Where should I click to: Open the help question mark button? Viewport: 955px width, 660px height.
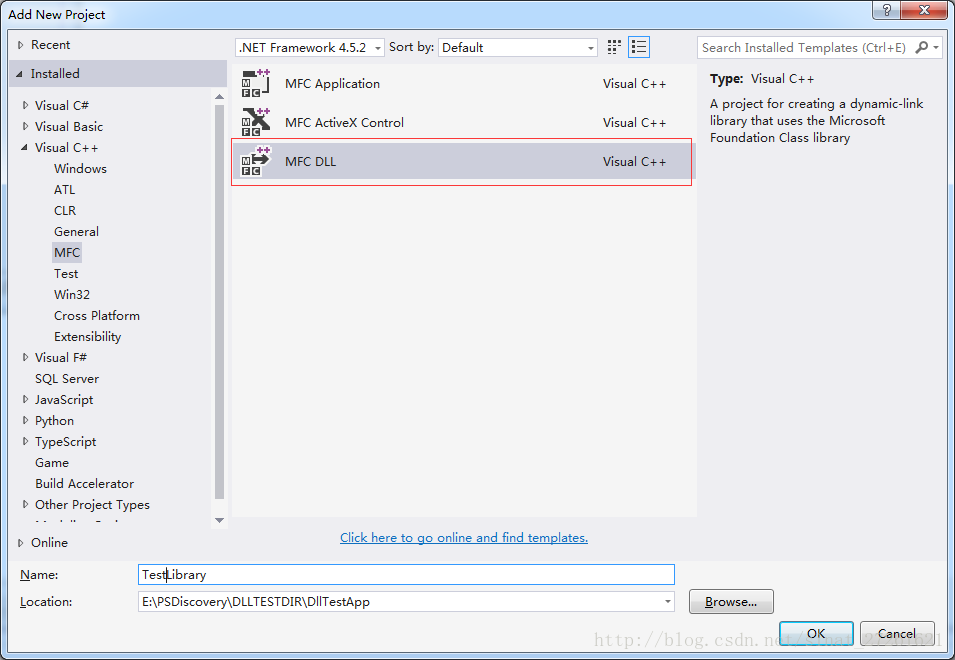click(886, 10)
